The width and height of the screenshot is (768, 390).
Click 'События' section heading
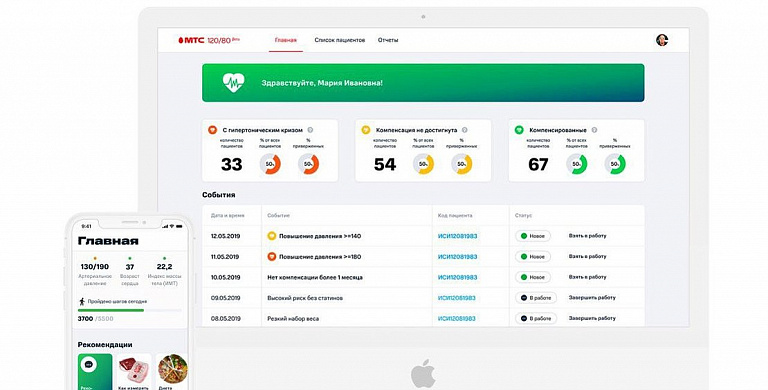(x=218, y=195)
